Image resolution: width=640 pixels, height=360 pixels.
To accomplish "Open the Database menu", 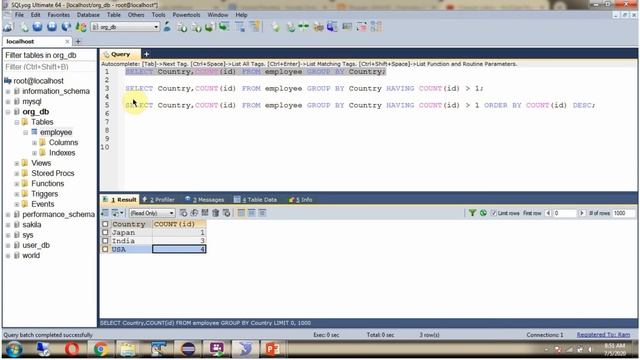I will tap(88, 15).
